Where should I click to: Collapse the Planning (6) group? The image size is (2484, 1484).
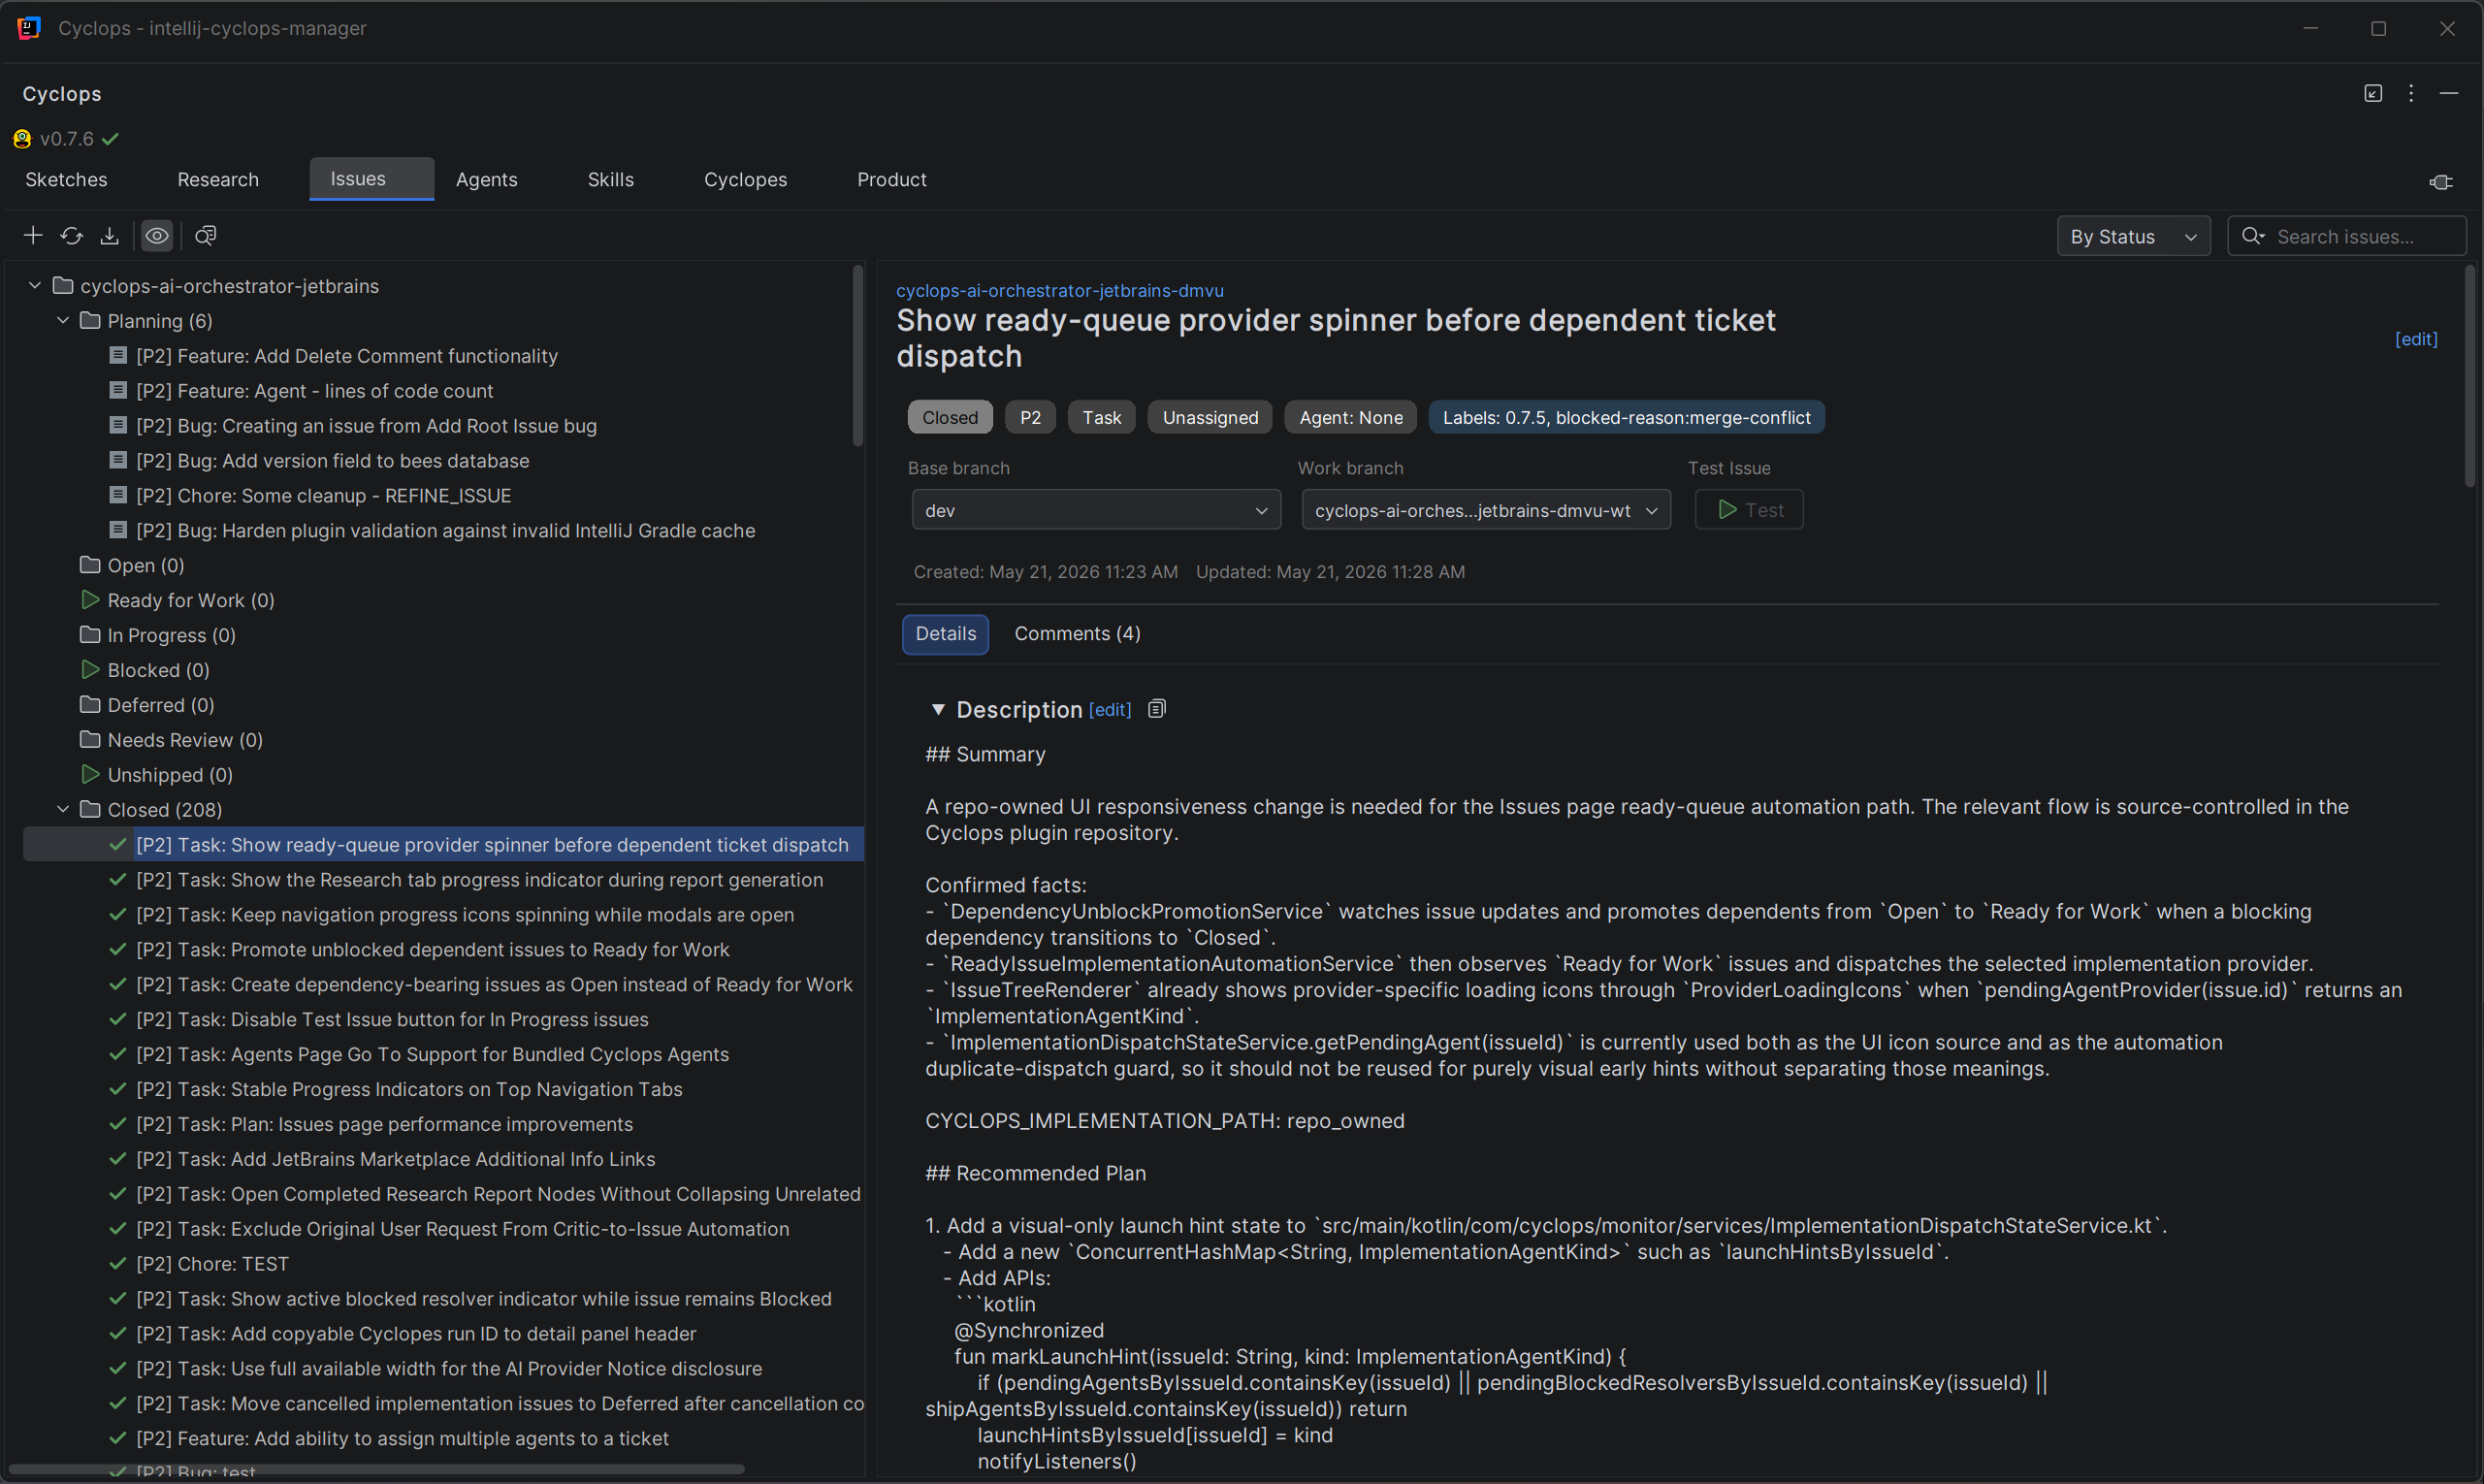pyautogui.click(x=63, y=321)
